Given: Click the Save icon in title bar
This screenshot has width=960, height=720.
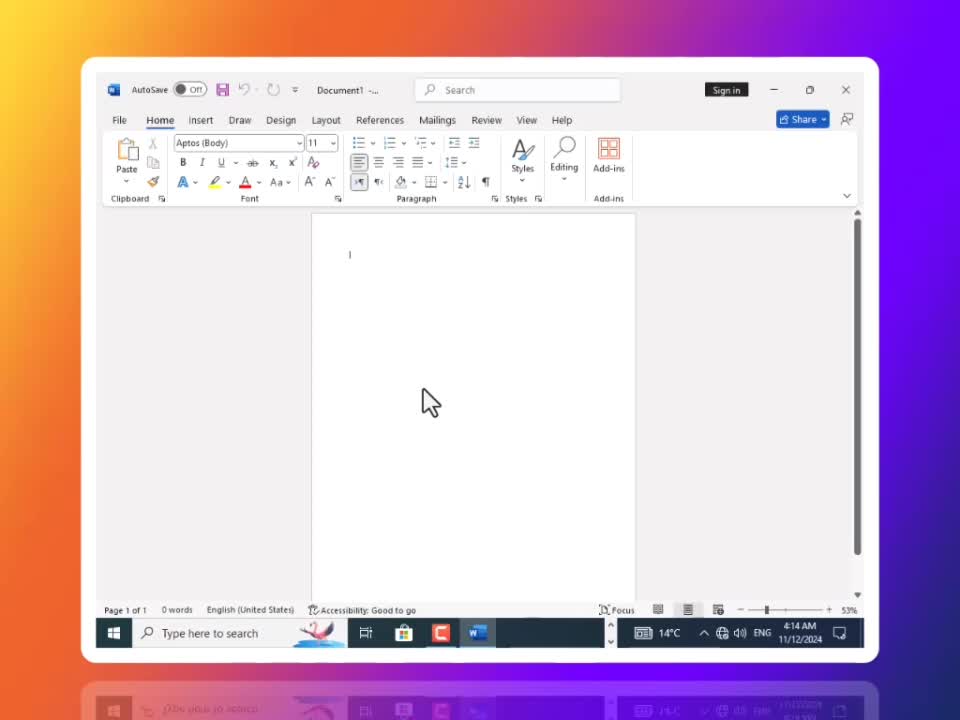Looking at the screenshot, I should pos(223,90).
